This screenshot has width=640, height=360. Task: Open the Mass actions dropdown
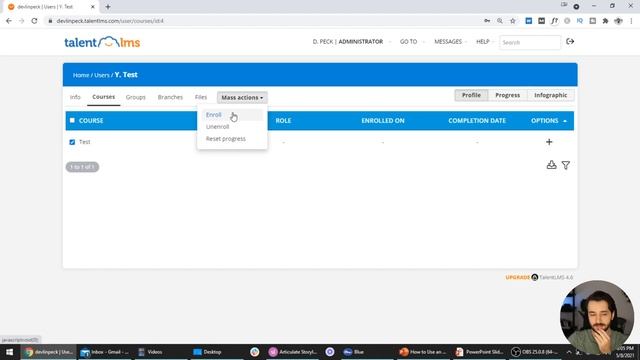click(242, 98)
